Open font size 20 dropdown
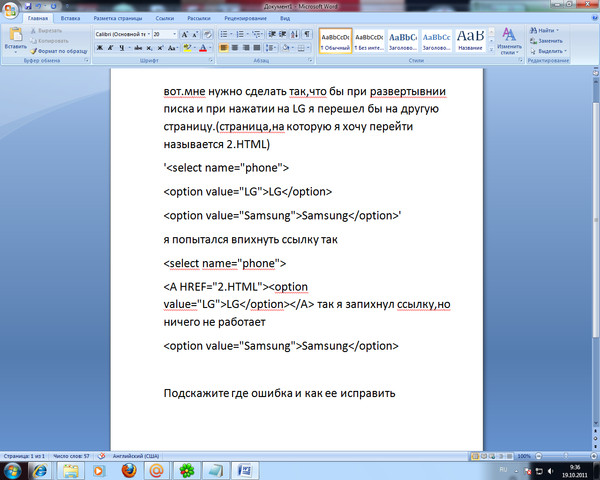 174,34
